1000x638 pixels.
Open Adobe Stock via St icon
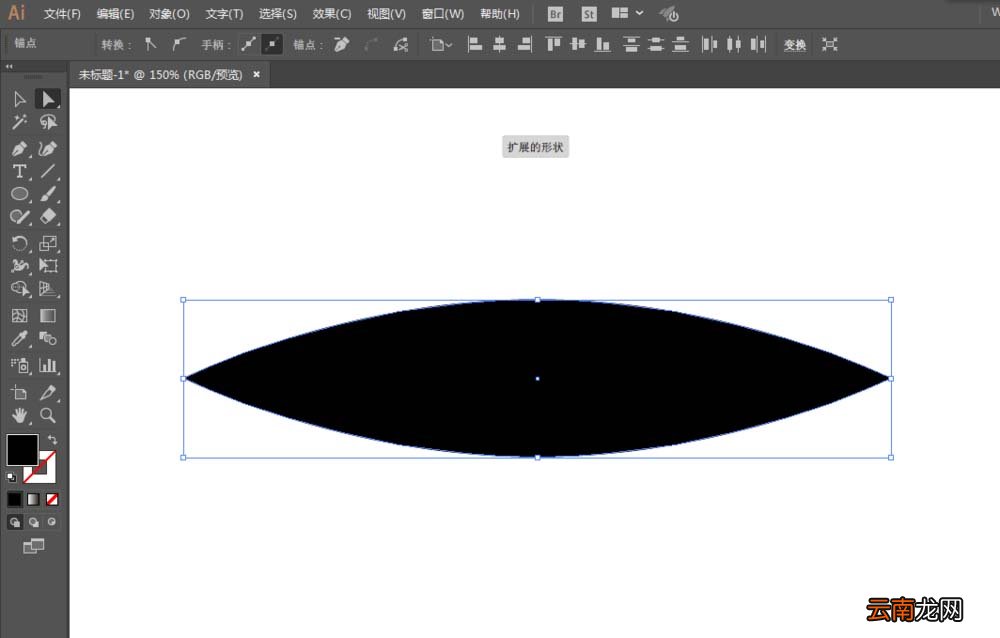coord(589,13)
